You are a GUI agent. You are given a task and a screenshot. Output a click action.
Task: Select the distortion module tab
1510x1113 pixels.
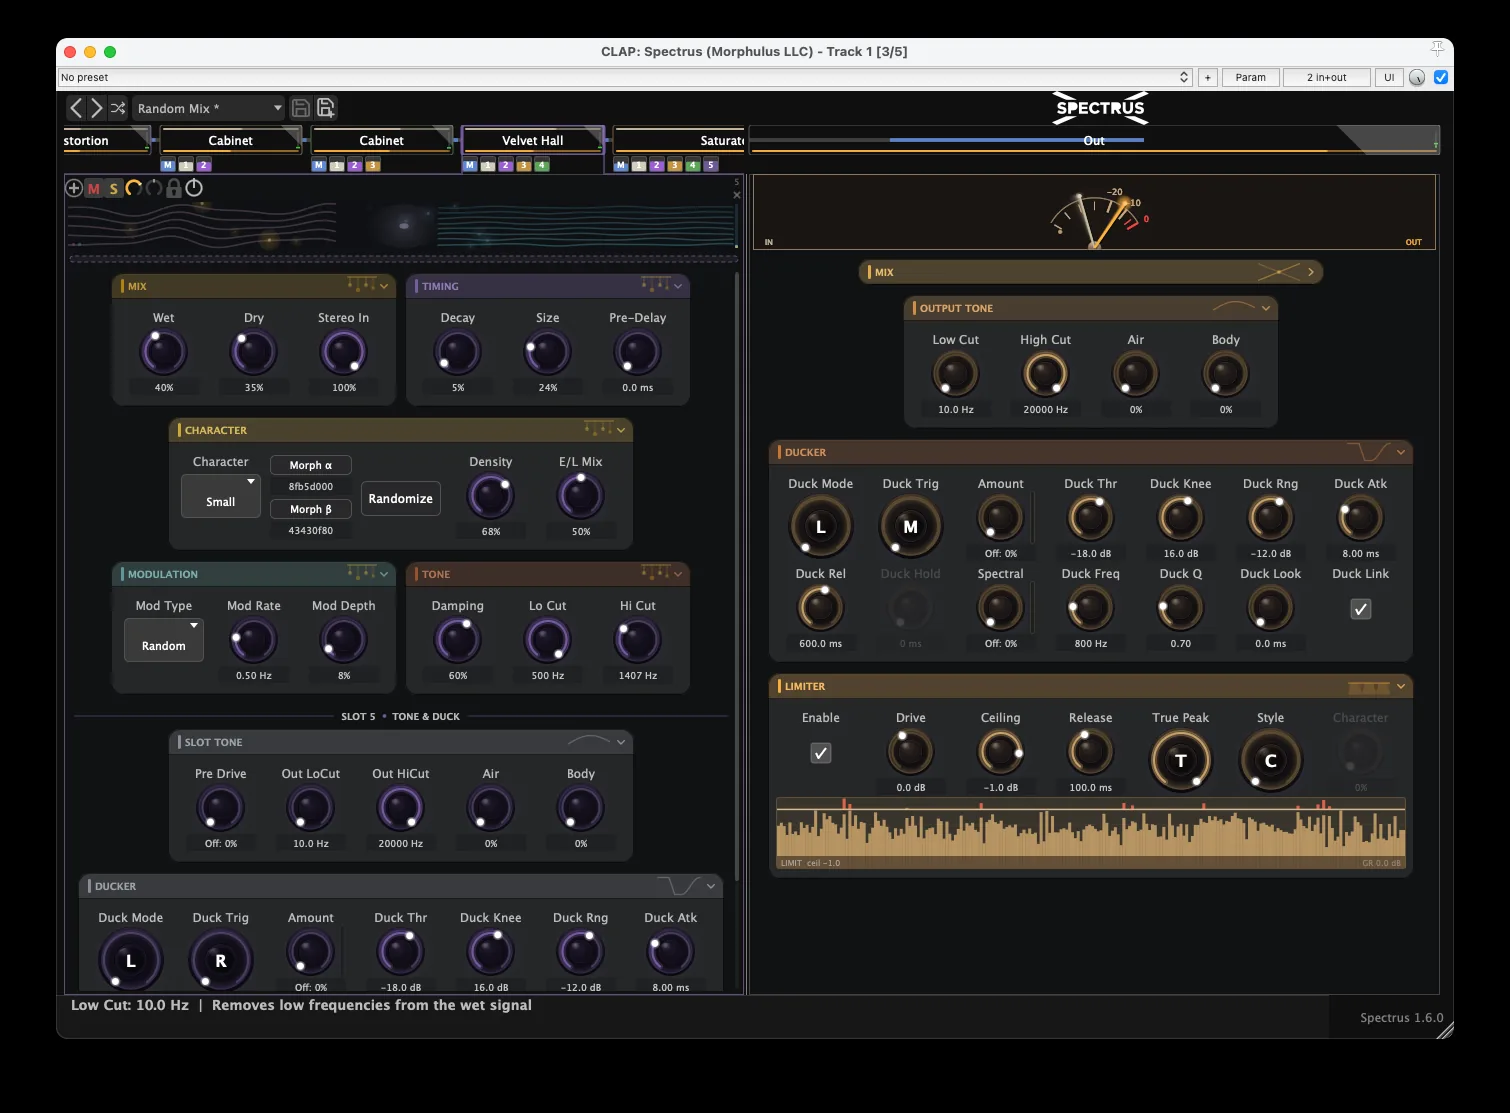pyautogui.click(x=106, y=140)
